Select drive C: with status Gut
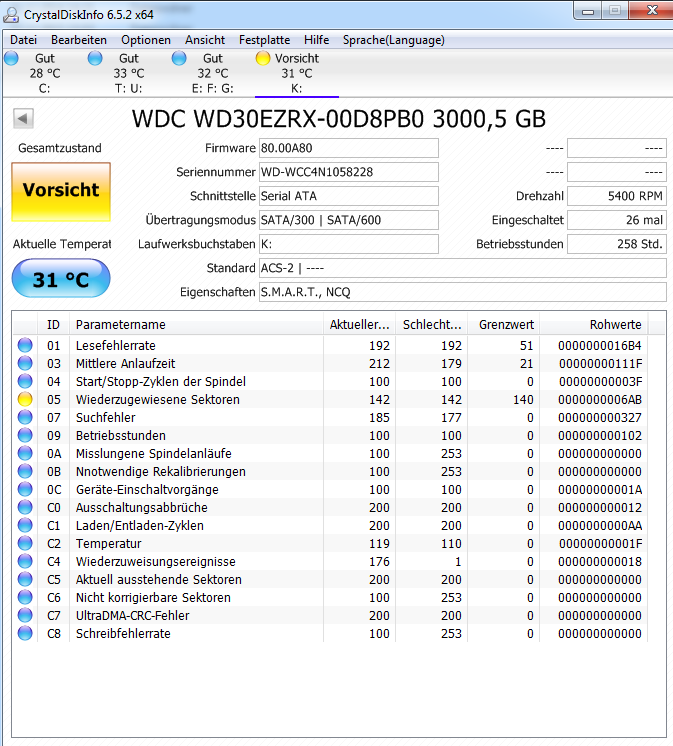This screenshot has width=673, height=746. (44, 73)
